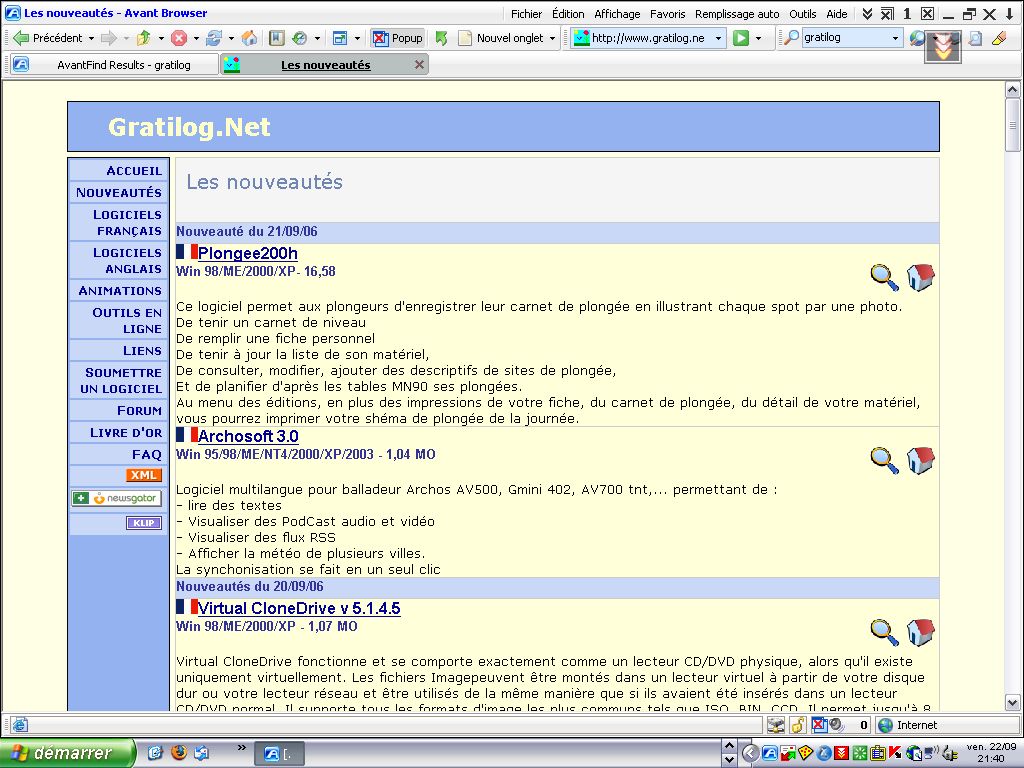The image size is (1024, 768).
Task: Click the popup blocker icon in status bar
Action: [x=819, y=725]
